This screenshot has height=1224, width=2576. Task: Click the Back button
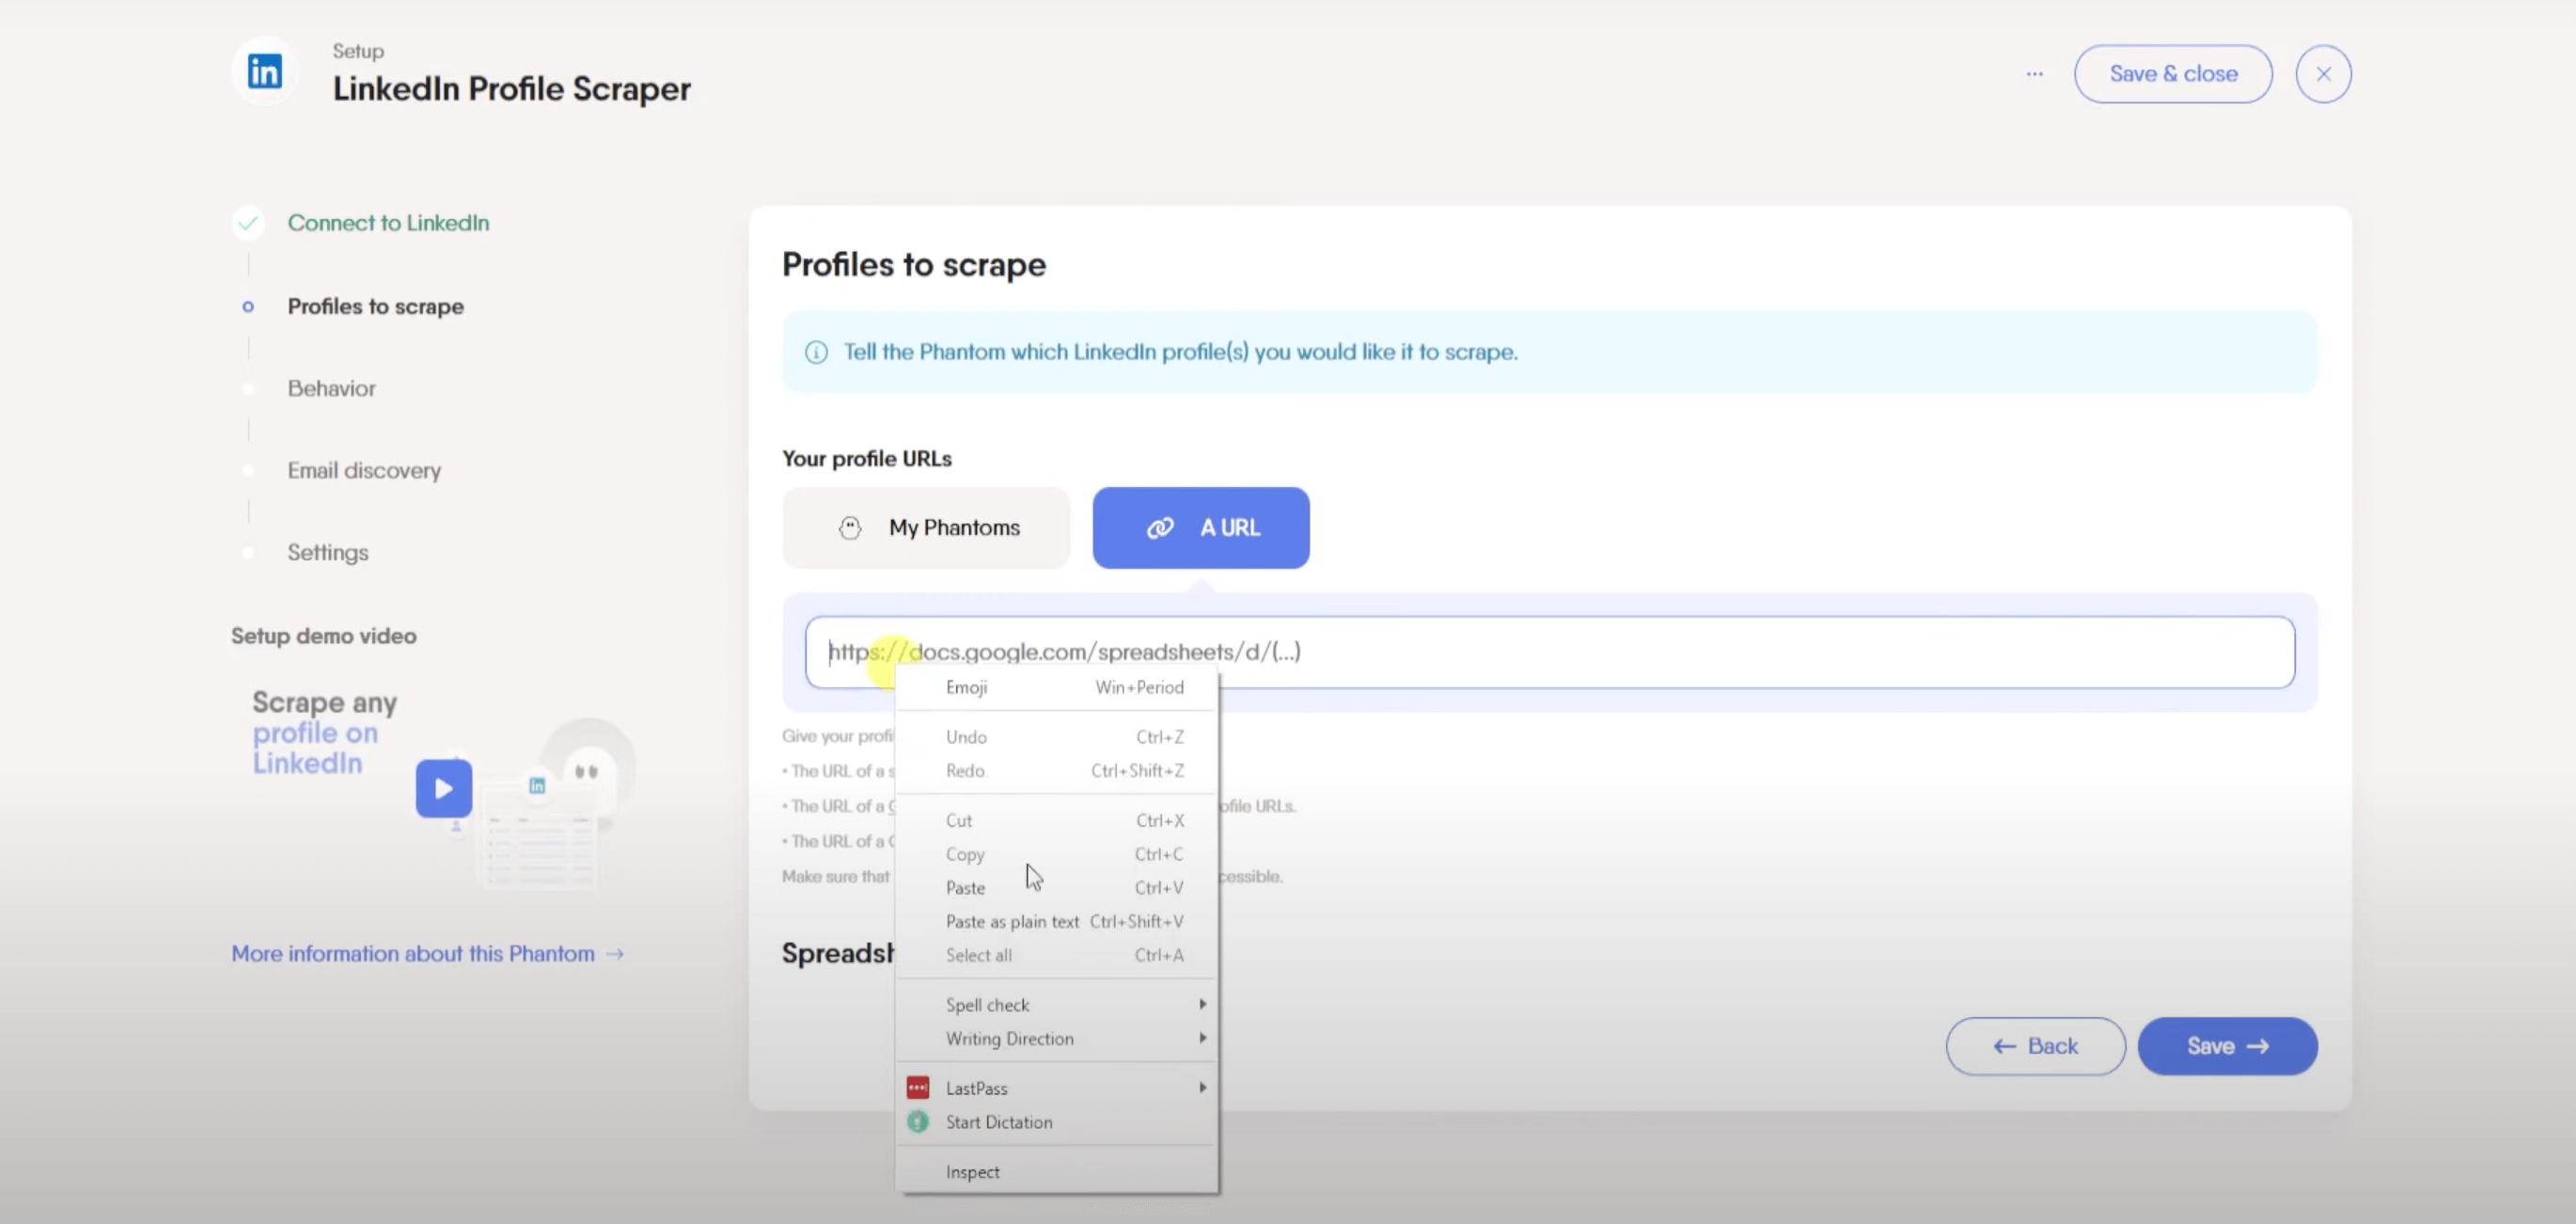[x=2035, y=1046]
